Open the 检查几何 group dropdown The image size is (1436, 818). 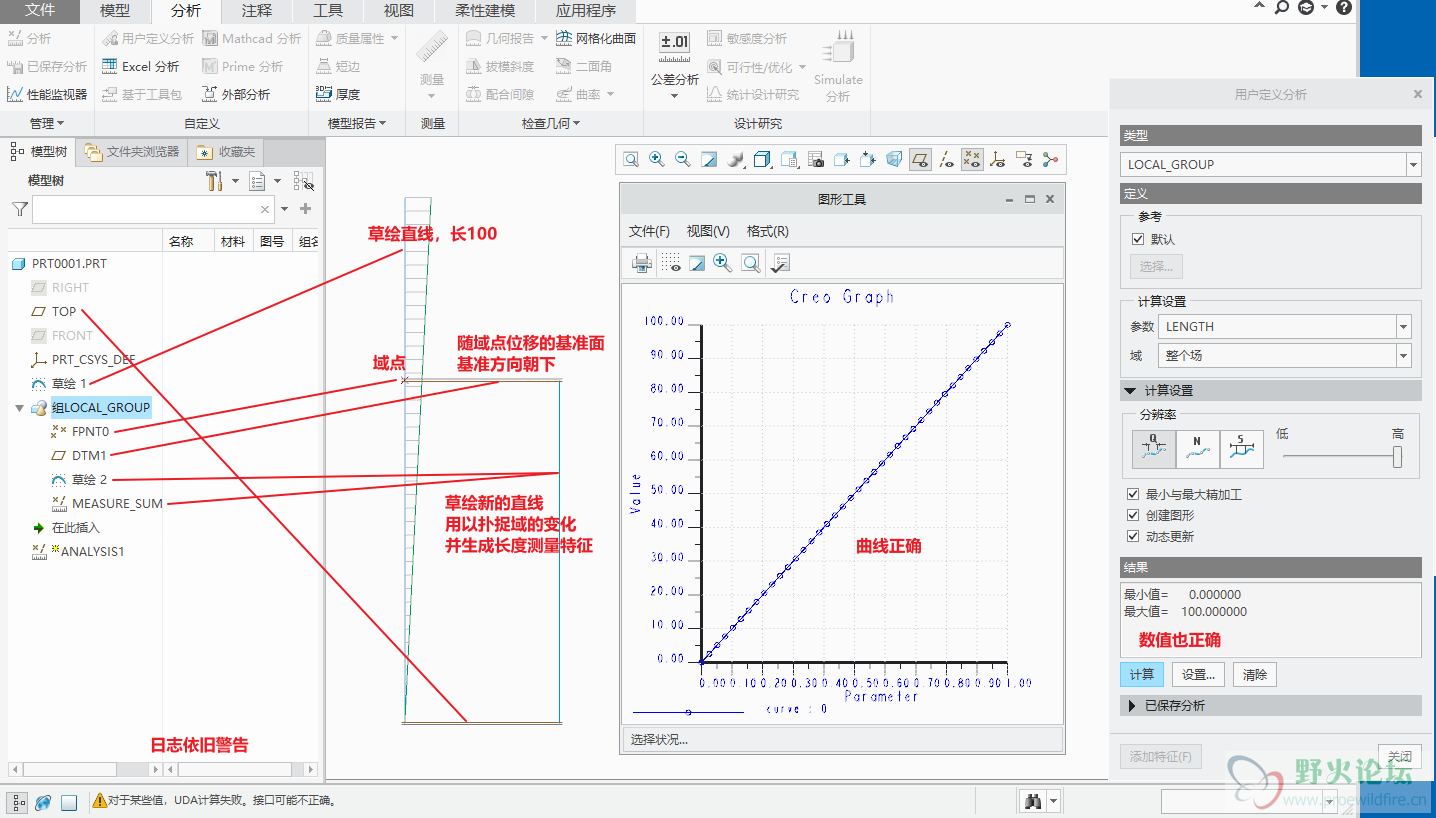tap(551, 123)
